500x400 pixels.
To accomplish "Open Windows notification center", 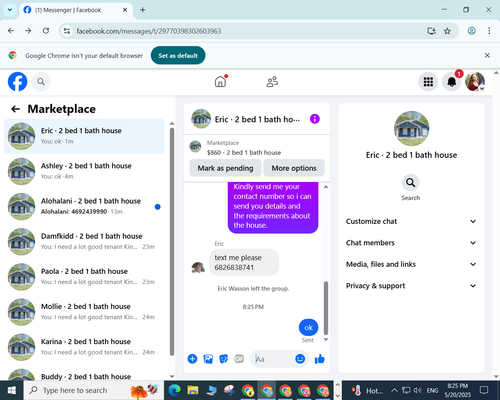I will [484, 390].
